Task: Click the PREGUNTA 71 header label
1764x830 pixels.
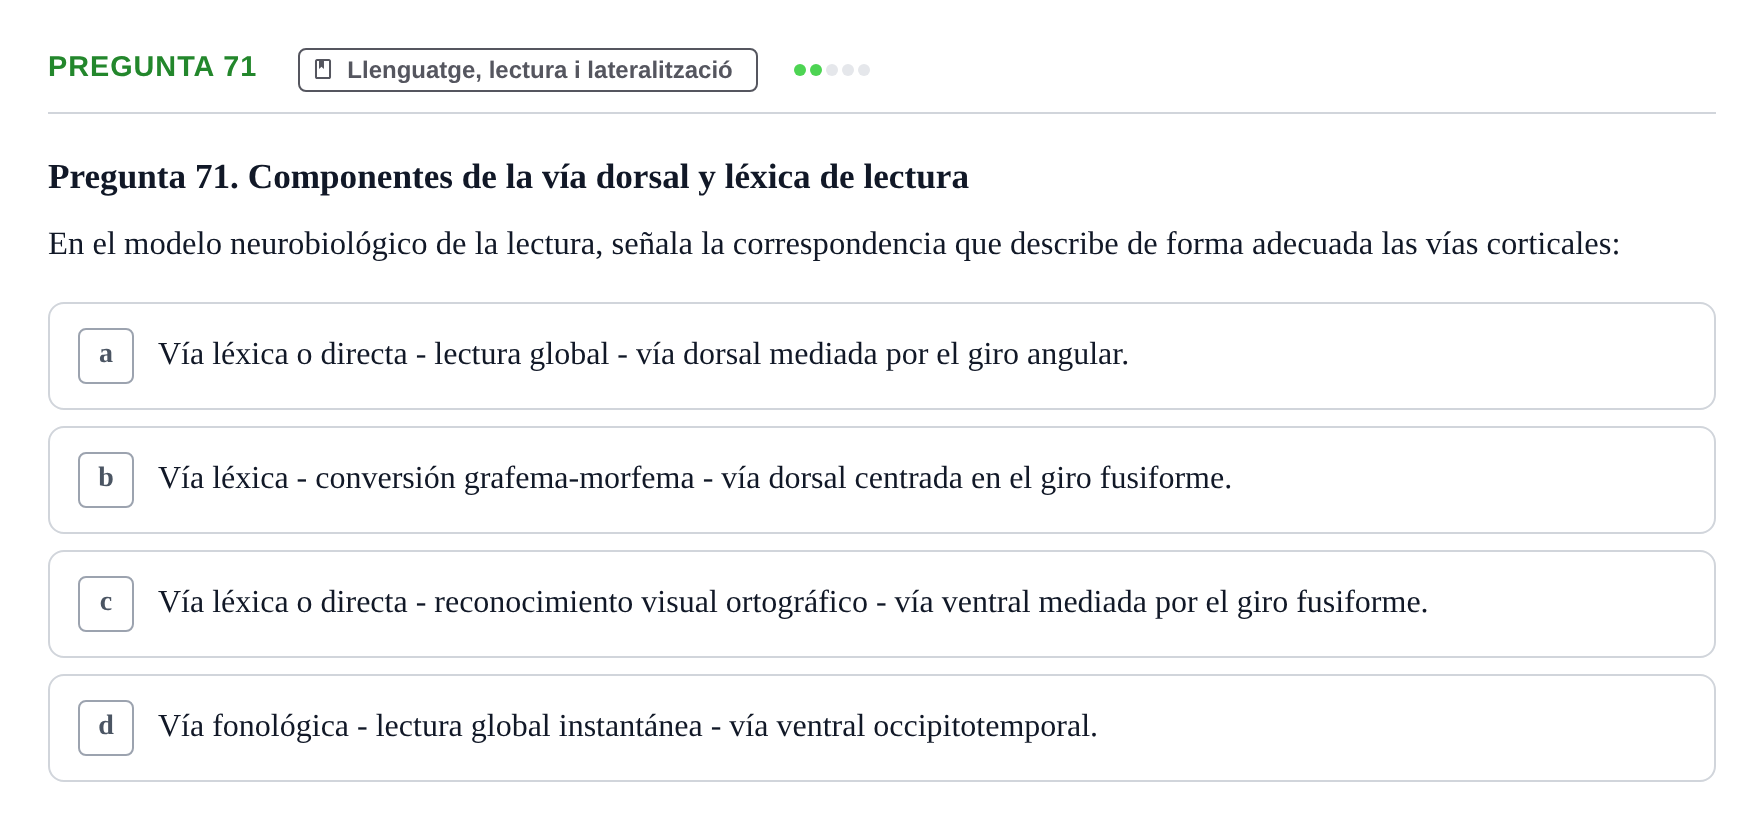Action: coord(152,67)
